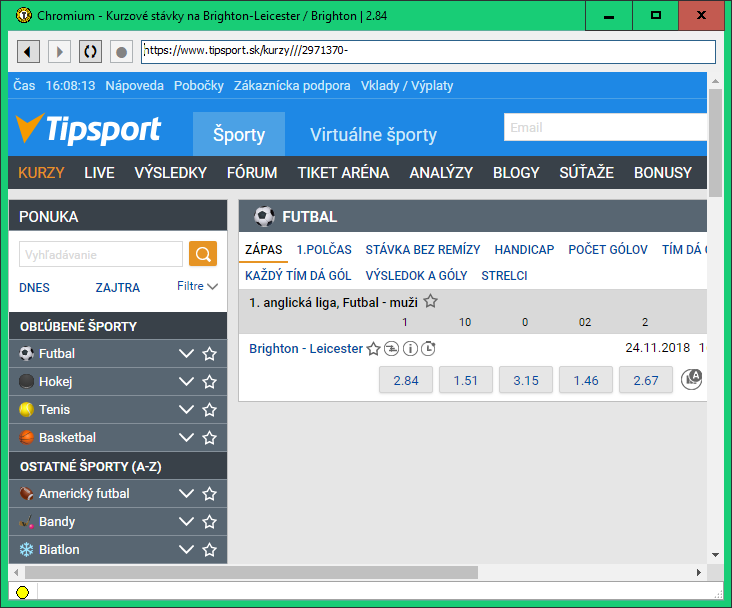The width and height of the screenshot is (732, 608).
Task: Favorite the 1. anglická liga league star
Action: (x=430, y=302)
